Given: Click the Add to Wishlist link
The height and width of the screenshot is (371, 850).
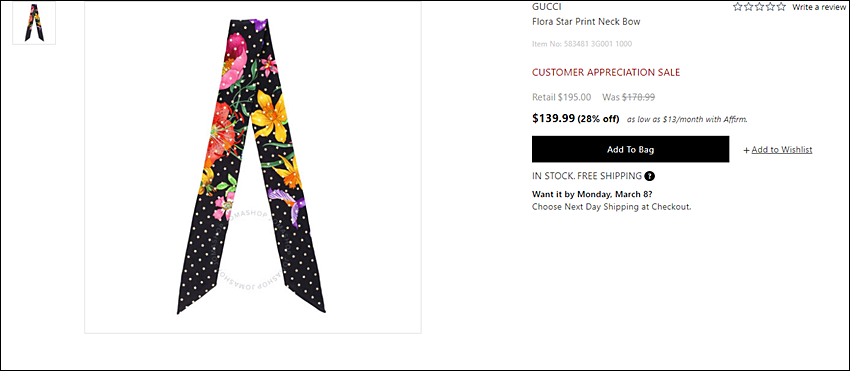Looking at the screenshot, I should point(782,150).
